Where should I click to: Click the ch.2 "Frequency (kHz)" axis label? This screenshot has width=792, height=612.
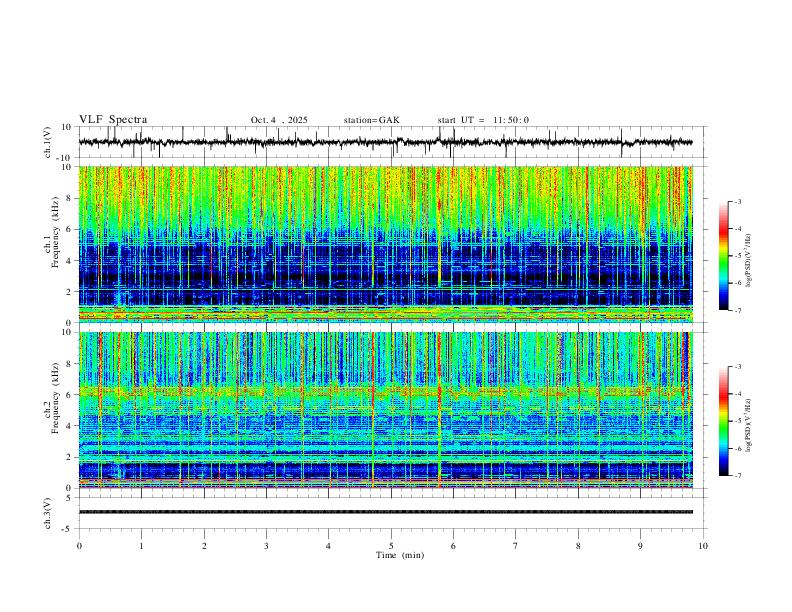55,397
